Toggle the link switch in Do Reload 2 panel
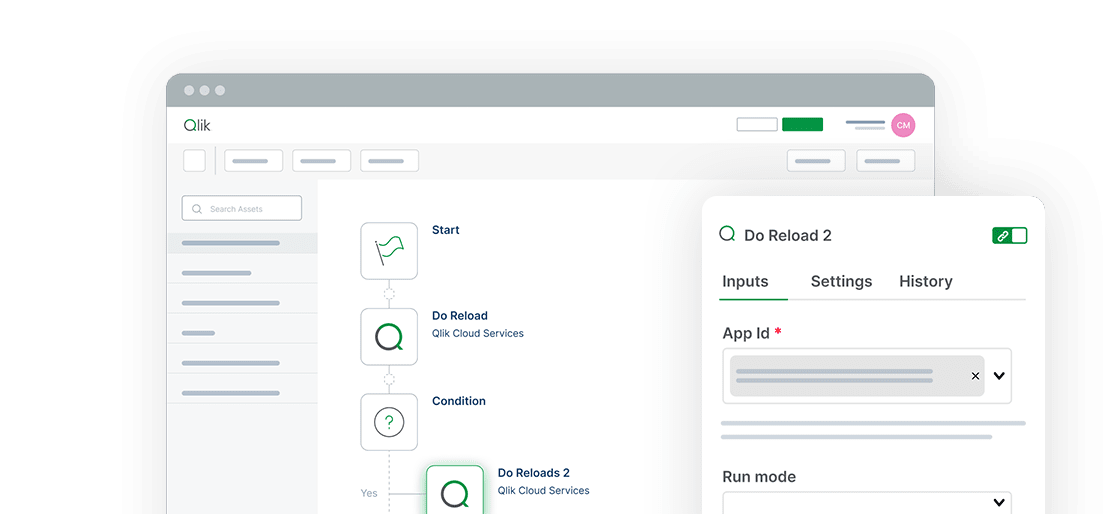 (x=1009, y=236)
